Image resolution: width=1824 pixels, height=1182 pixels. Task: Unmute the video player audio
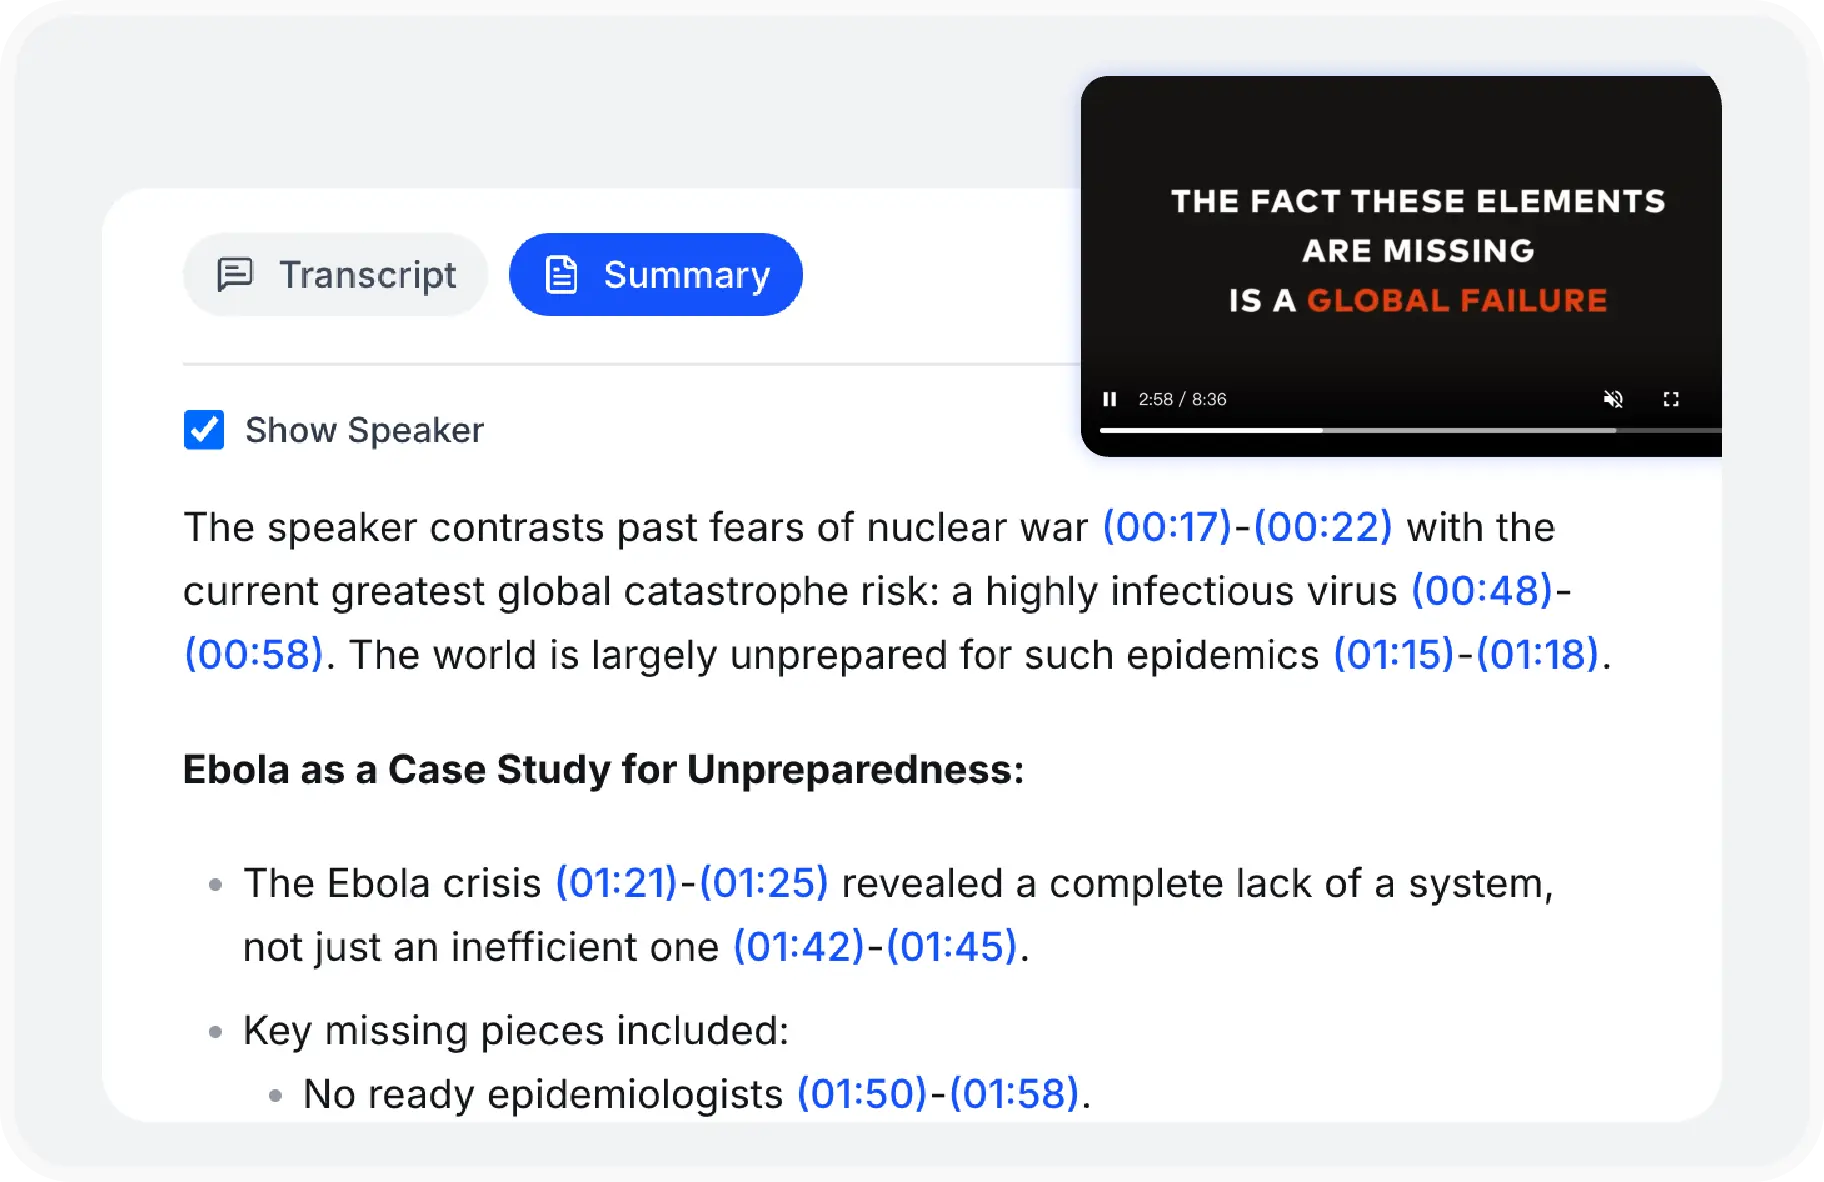click(x=1613, y=399)
